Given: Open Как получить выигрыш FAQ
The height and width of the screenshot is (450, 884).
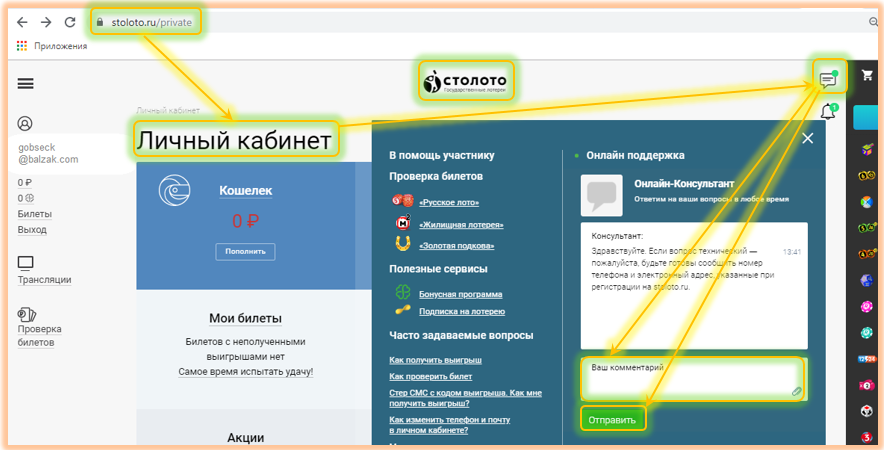Looking at the screenshot, I should (x=435, y=360).
